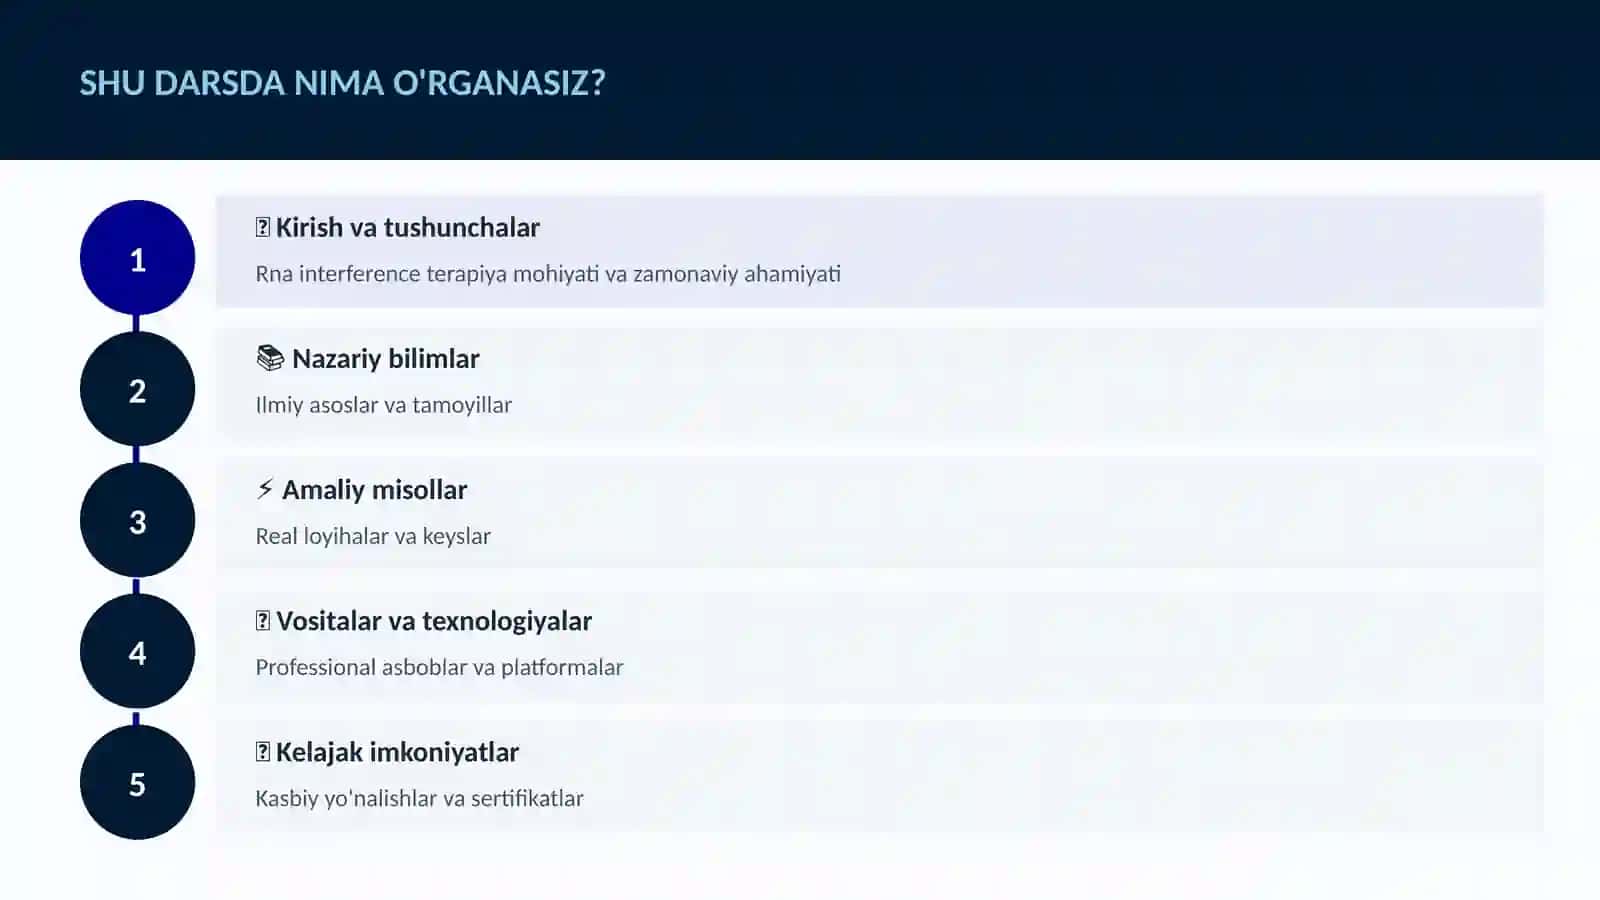Click the lightning icon beside Amaliy misollar
Screen dimensions: 1600x900
[x=265, y=489]
